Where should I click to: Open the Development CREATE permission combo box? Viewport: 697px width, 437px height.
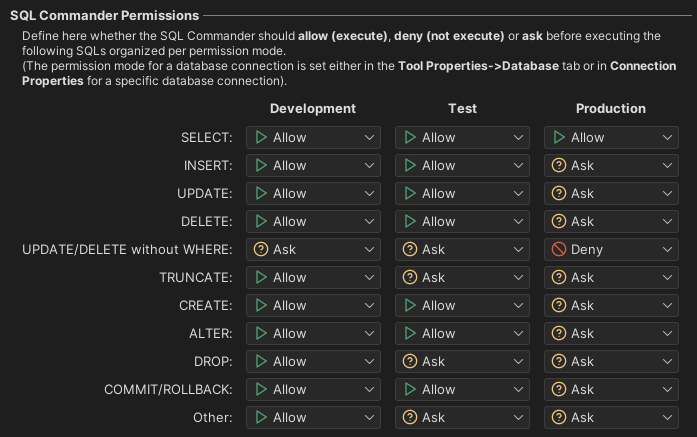[x=313, y=305]
